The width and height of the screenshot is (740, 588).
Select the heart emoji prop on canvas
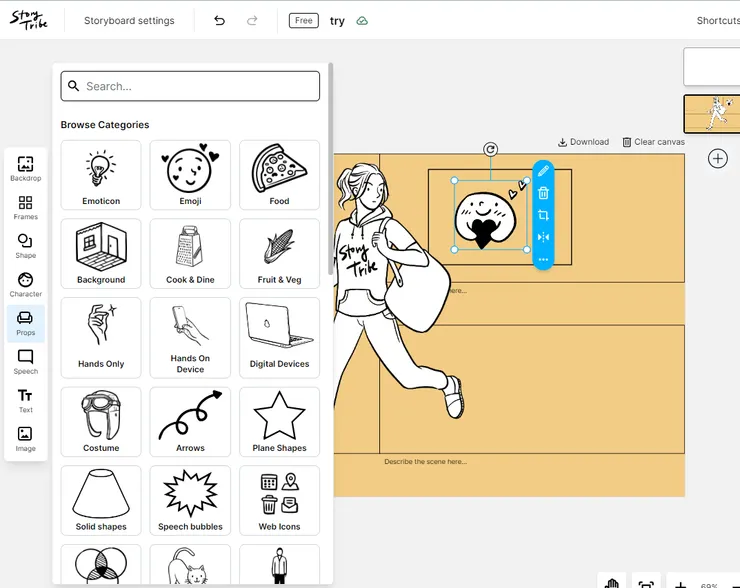pyautogui.click(x=490, y=215)
